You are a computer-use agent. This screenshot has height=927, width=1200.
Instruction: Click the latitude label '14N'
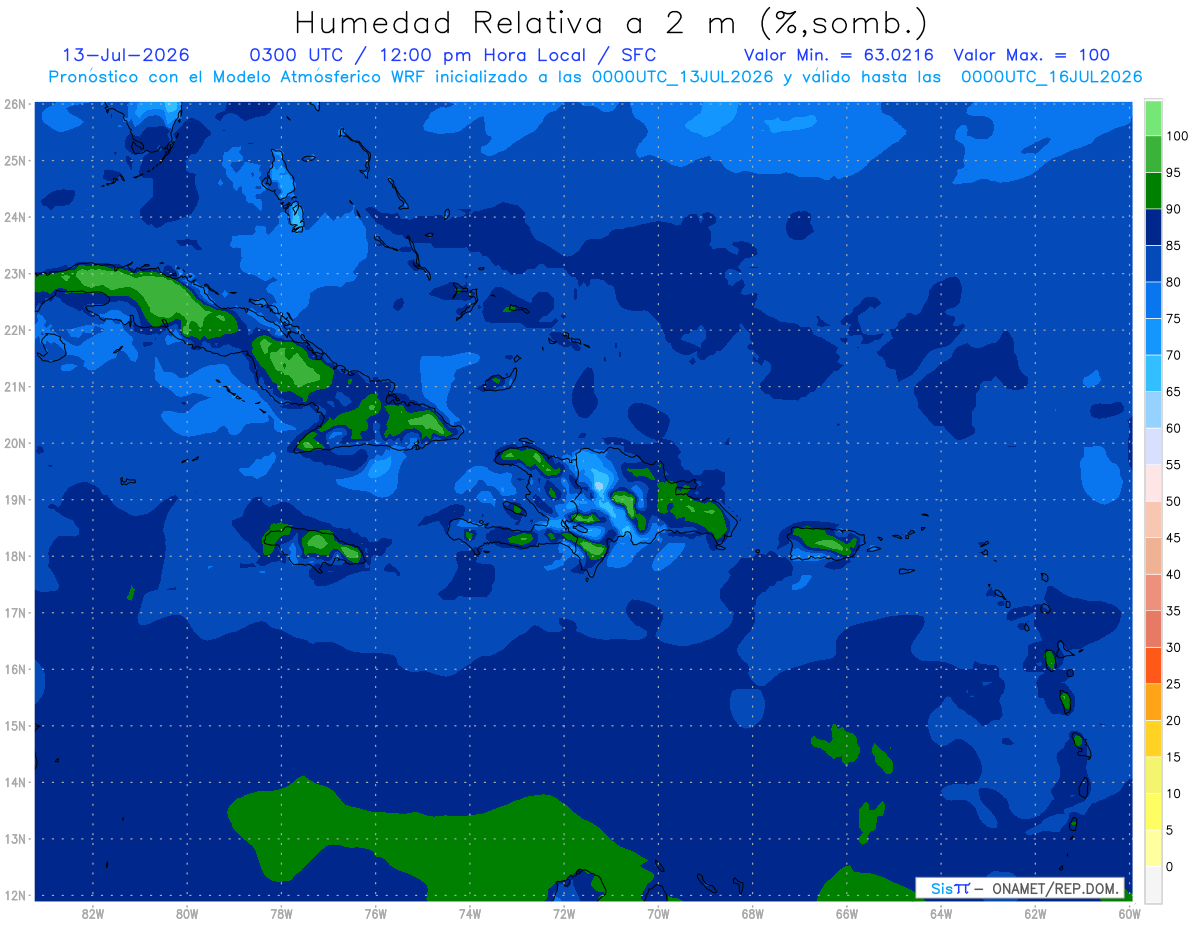pos(14,782)
